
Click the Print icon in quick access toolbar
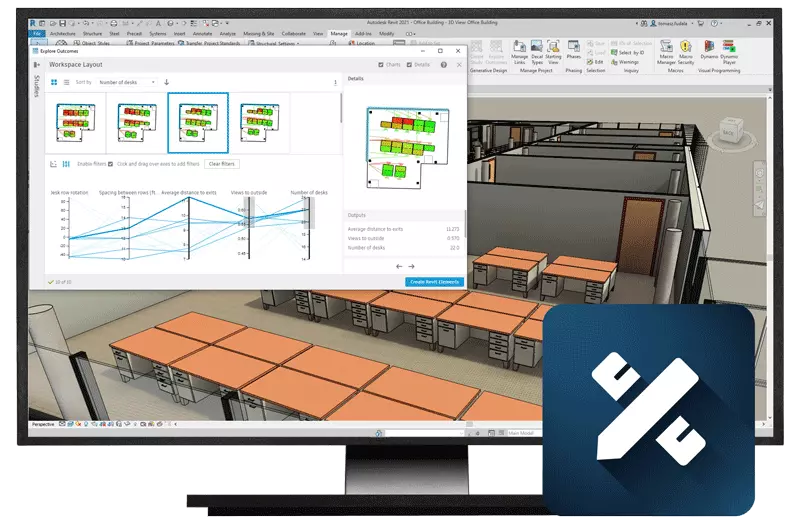(x=113, y=23)
